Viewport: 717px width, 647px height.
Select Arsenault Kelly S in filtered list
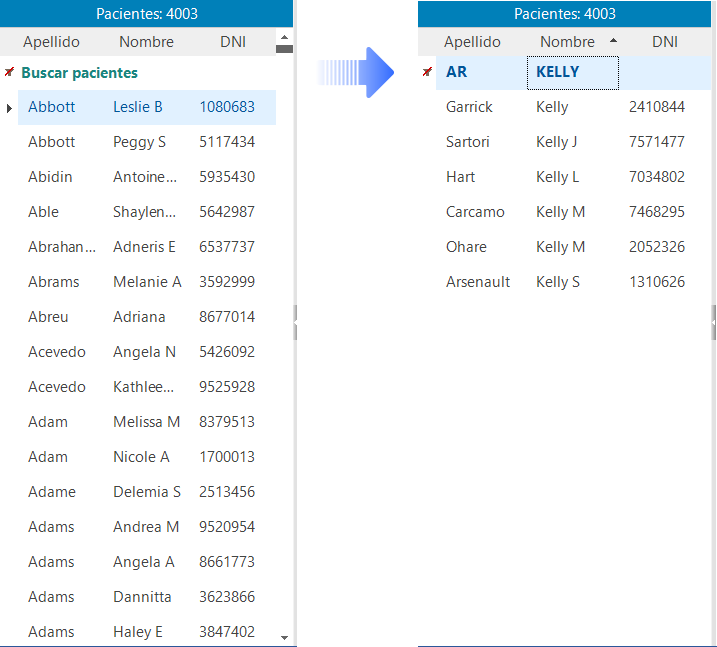573,282
